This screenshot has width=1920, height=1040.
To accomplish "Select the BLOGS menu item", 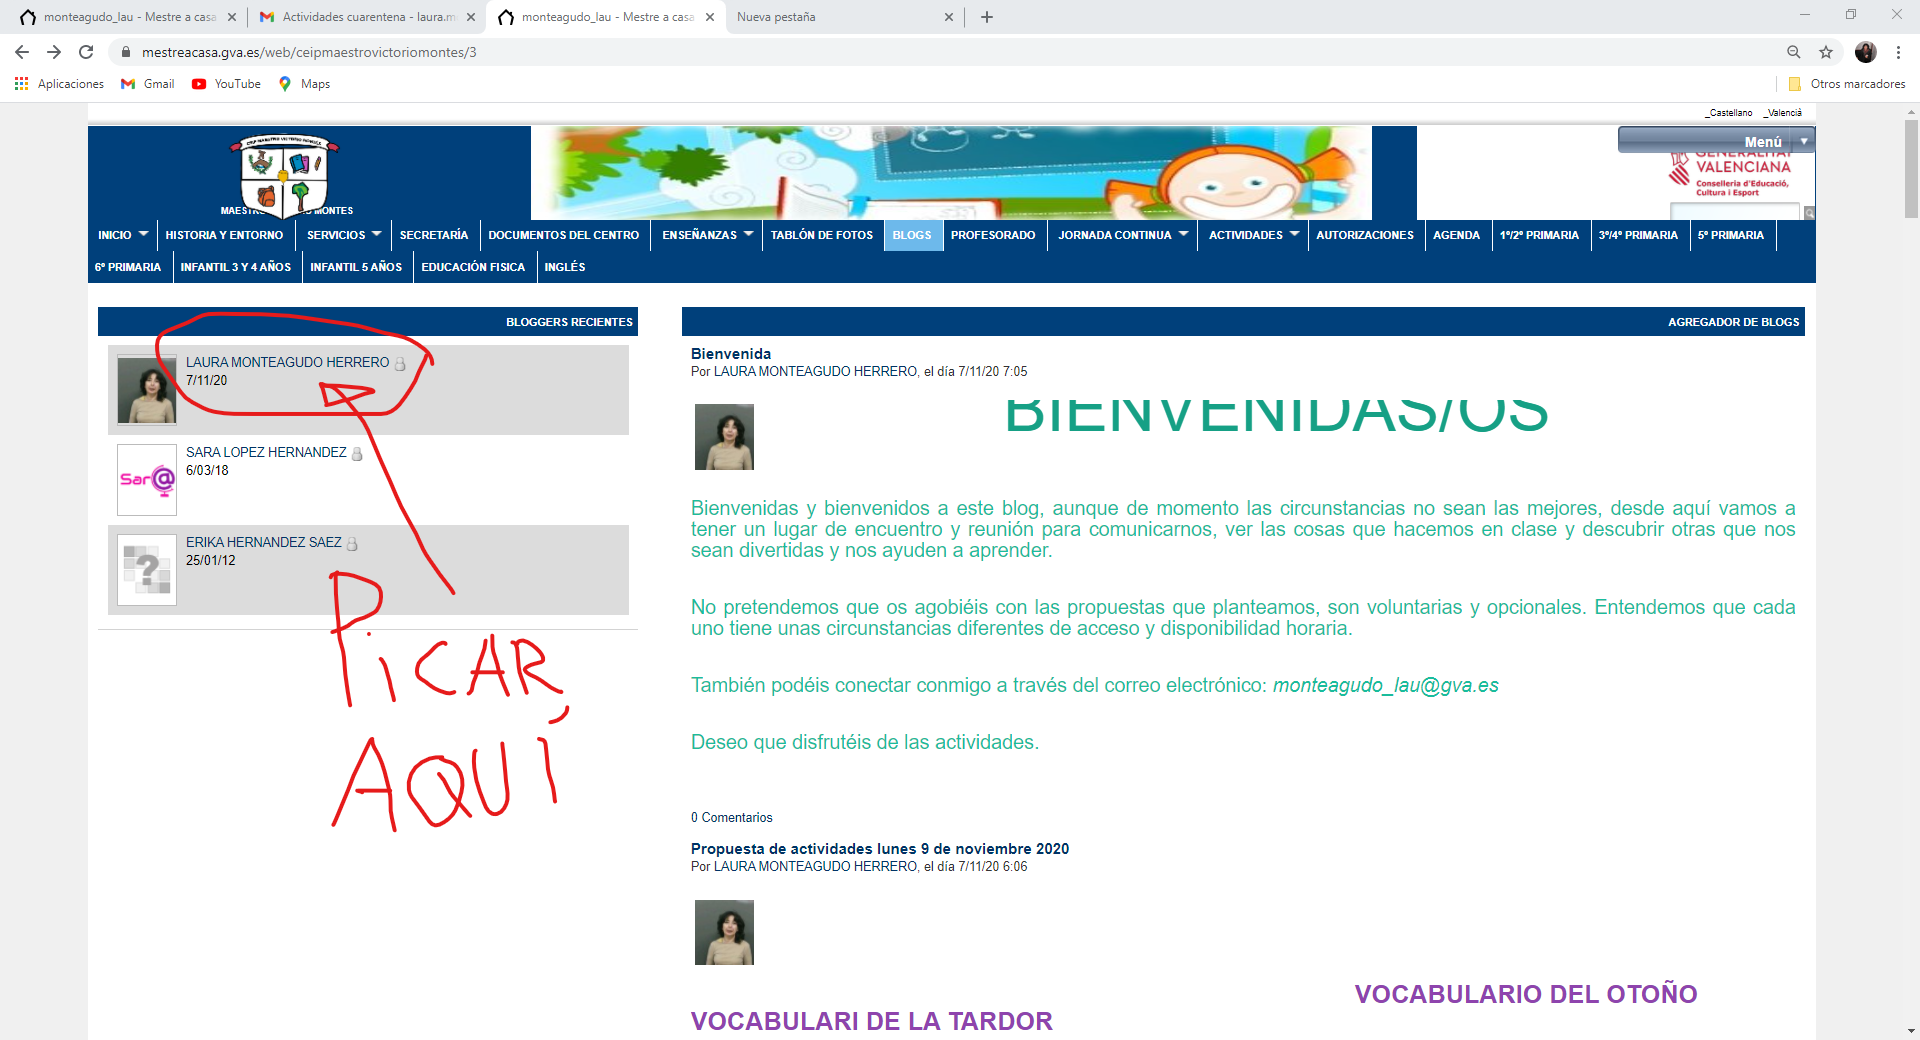I will click(912, 235).
